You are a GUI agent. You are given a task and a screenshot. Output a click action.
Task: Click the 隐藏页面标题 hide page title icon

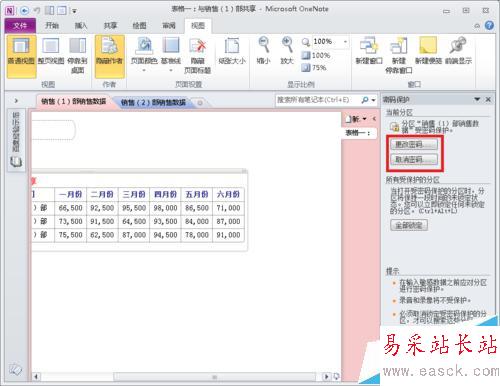click(197, 56)
